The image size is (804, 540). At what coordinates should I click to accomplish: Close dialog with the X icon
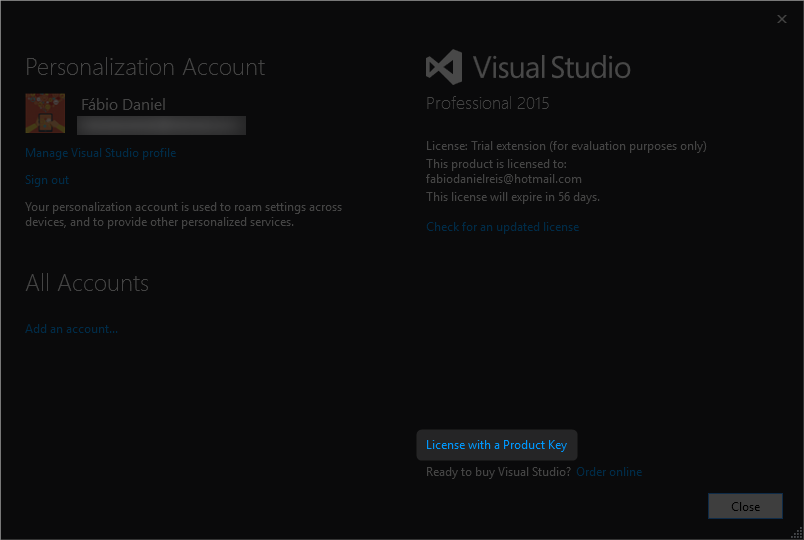(781, 19)
